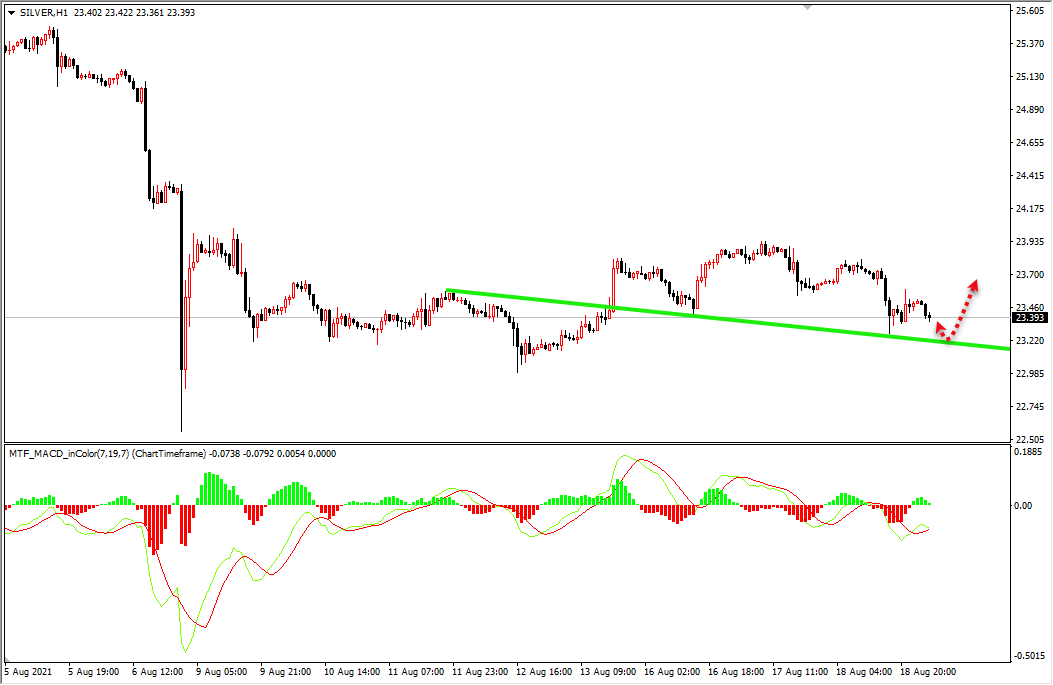Image resolution: width=1053 pixels, height=685 pixels.
Task: Select the green descending trendline
Action: [x=728, y=320]
